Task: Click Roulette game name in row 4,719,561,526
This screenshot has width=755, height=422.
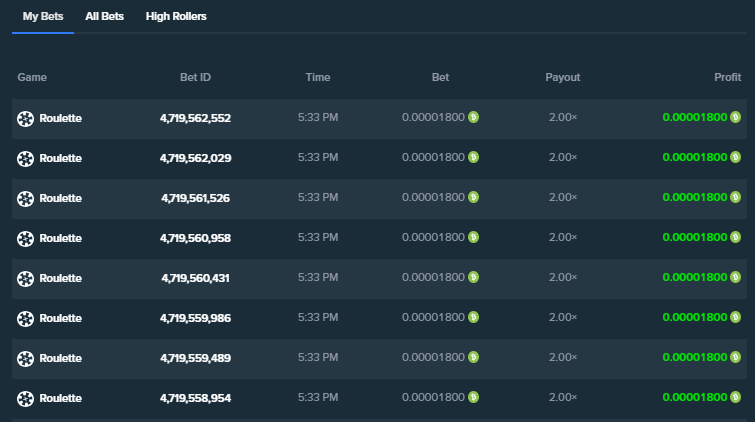Action: (x=61, y=198)
